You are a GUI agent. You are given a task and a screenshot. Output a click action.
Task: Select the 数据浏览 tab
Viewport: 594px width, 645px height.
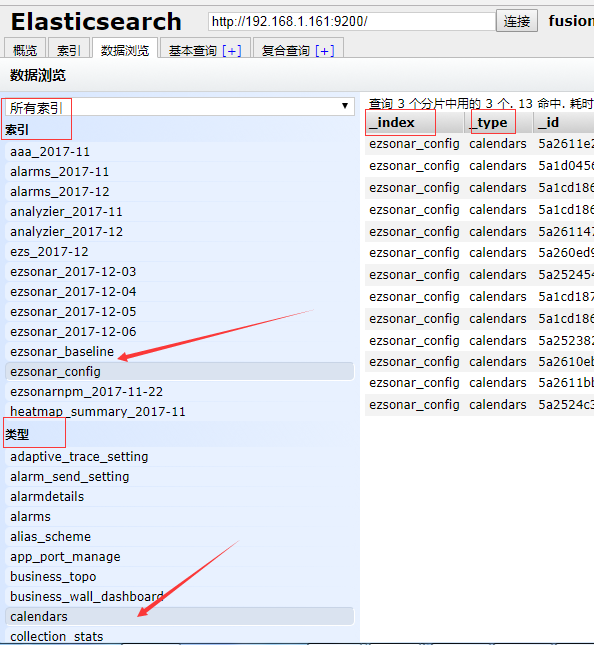125,49
